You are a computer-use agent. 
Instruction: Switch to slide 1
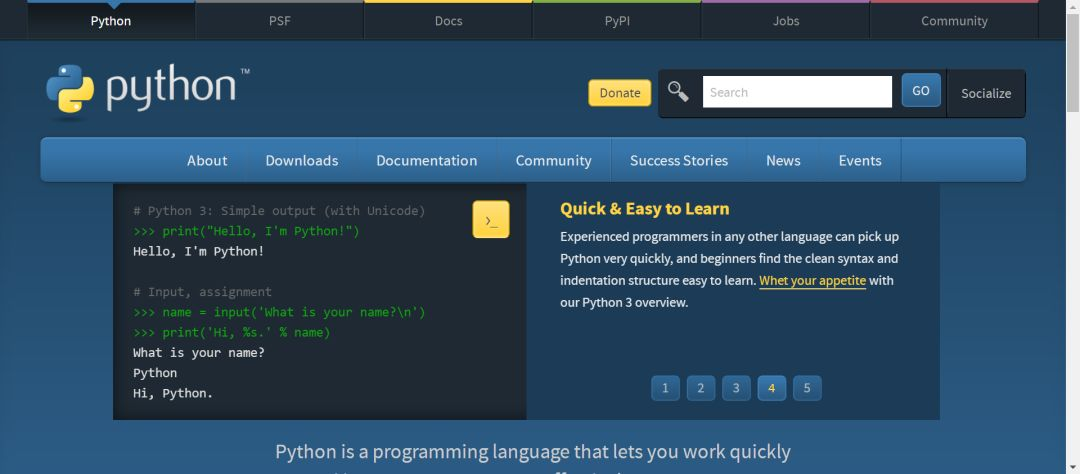coord(665,388)
